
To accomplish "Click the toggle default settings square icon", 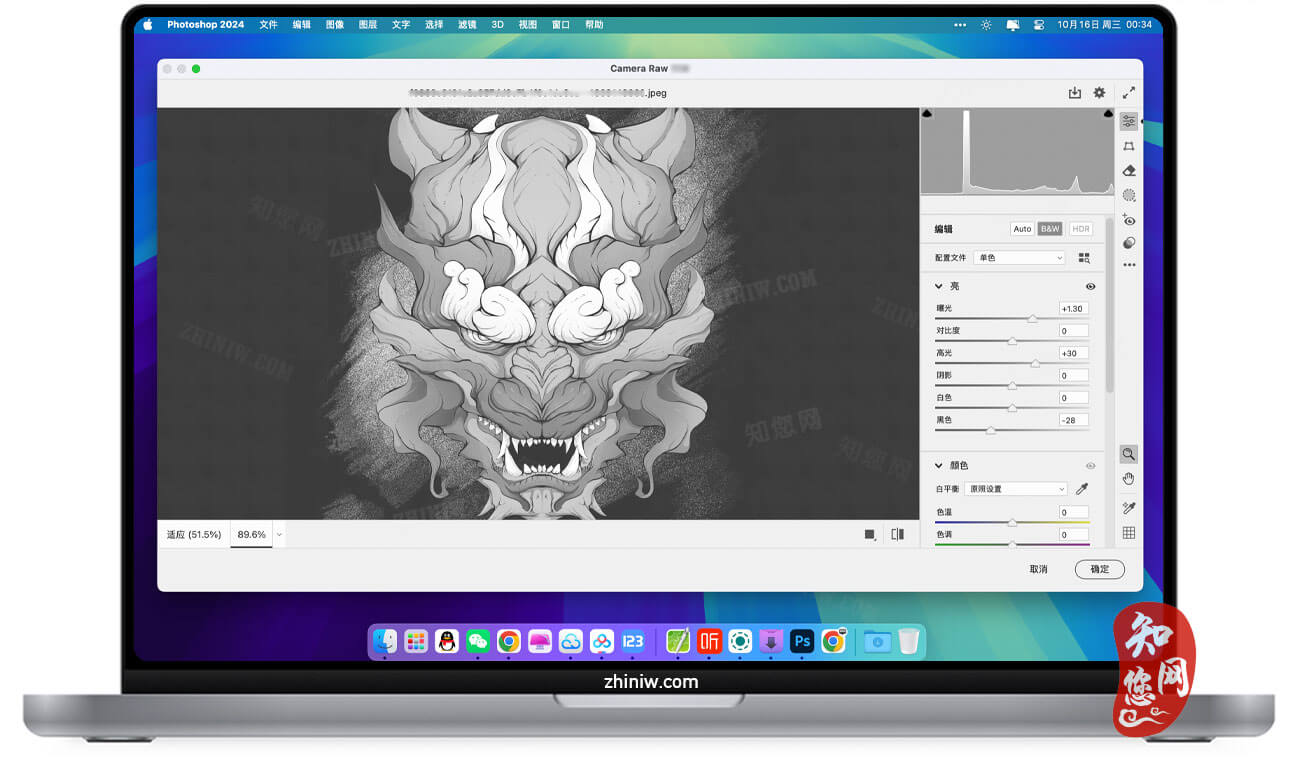I will [870, 535].
